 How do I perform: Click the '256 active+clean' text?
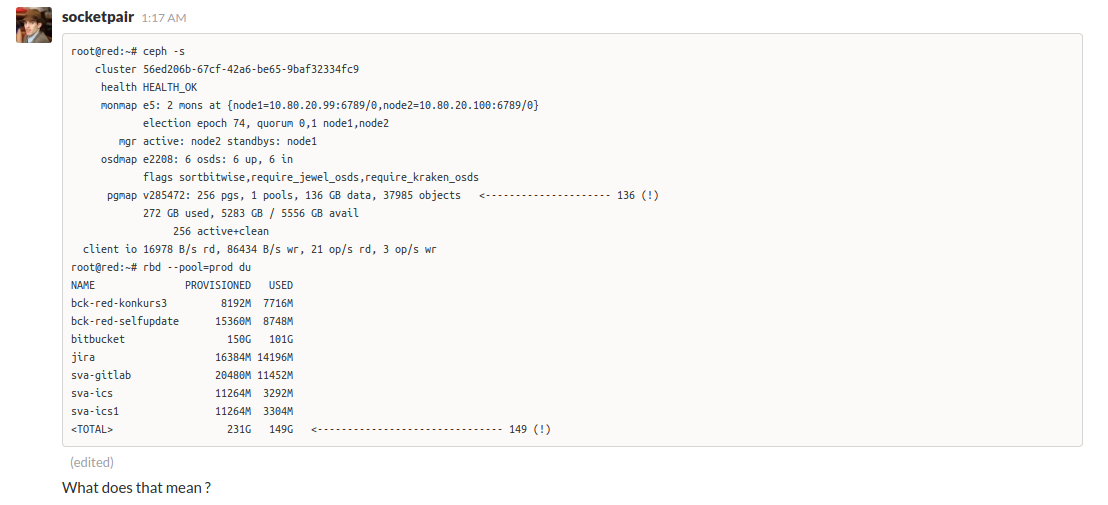[x=220, y=231]
